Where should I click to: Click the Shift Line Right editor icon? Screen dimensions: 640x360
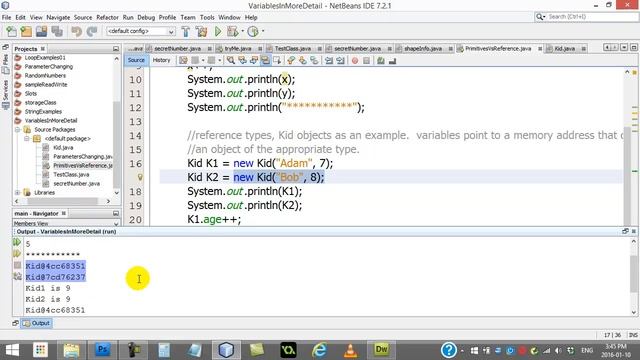point(340,60)
